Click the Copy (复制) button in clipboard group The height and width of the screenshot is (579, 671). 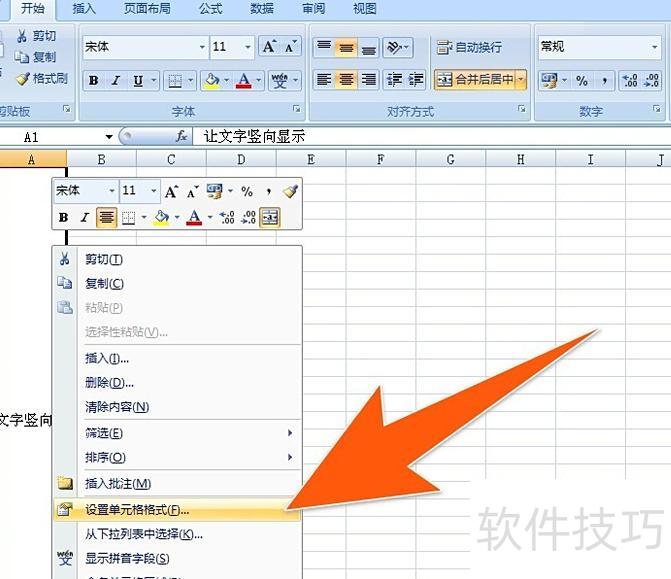click(35, 56)
